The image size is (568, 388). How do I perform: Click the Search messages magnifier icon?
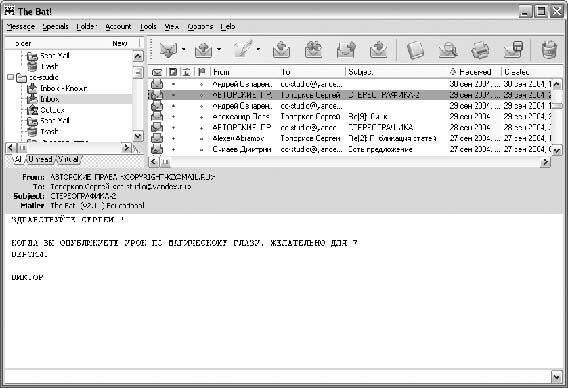(448, 50)
